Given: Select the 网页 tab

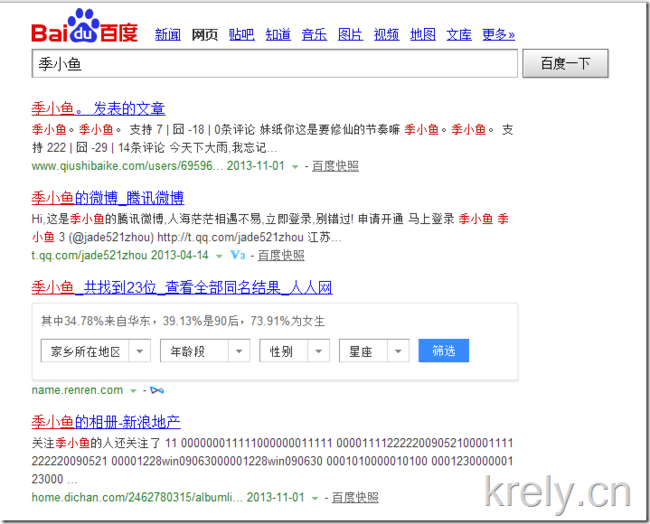Looking at the screenshot, I should tap(204, 34).
